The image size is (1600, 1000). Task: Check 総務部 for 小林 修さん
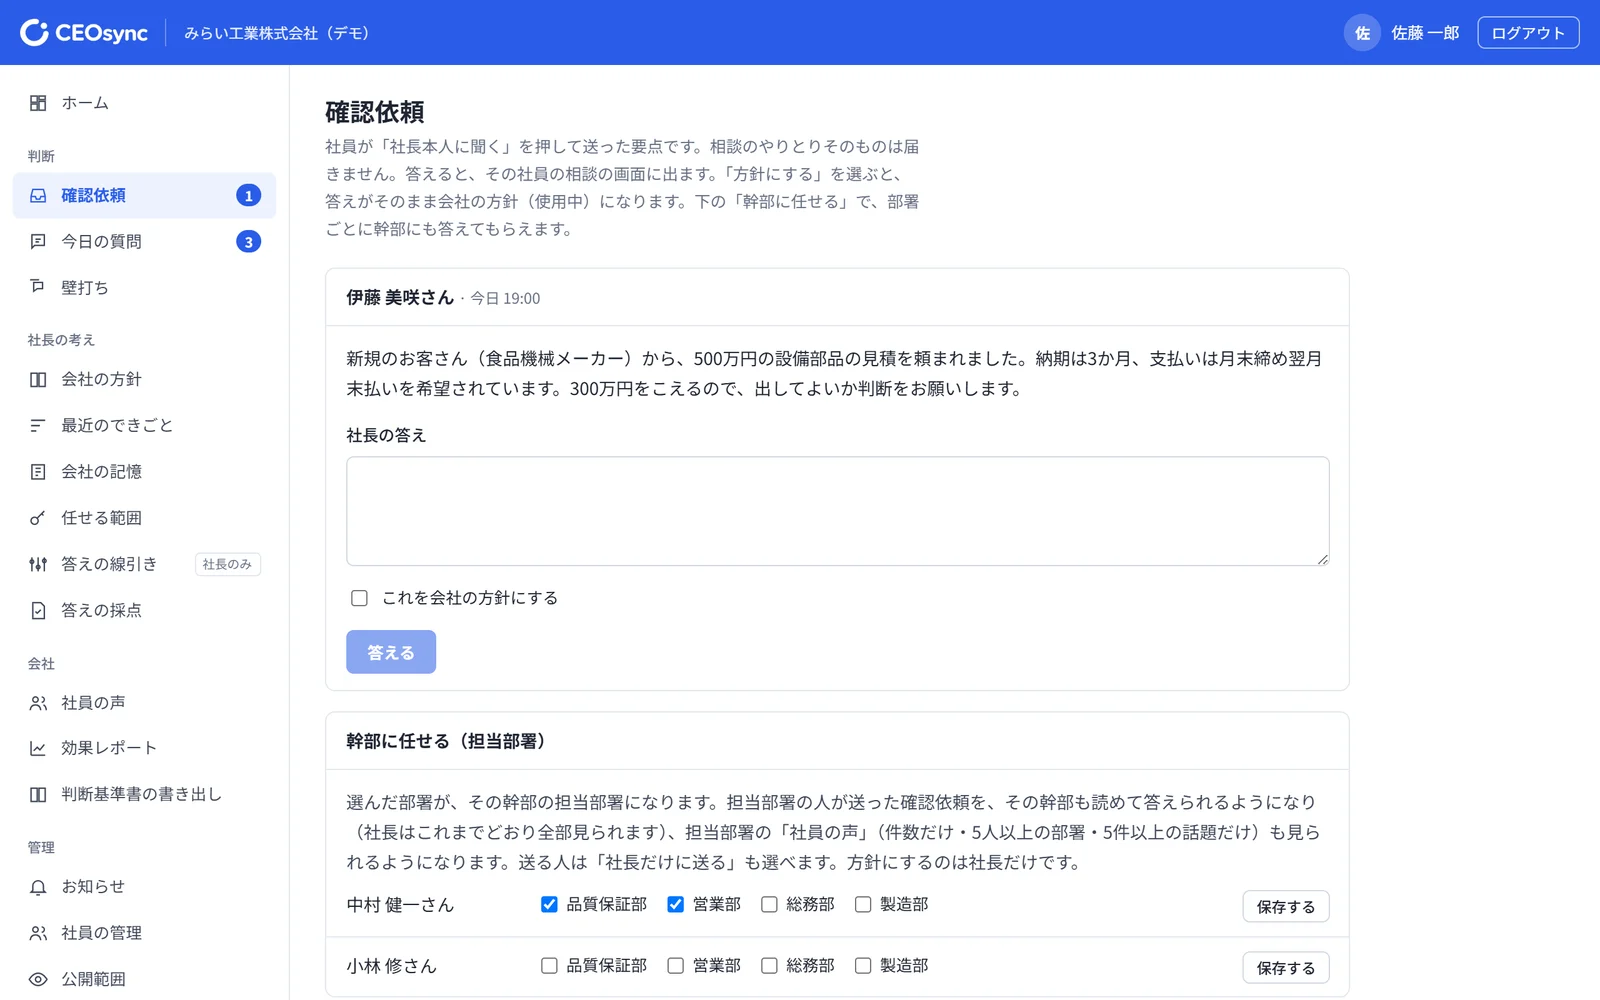tap(769, 965)
